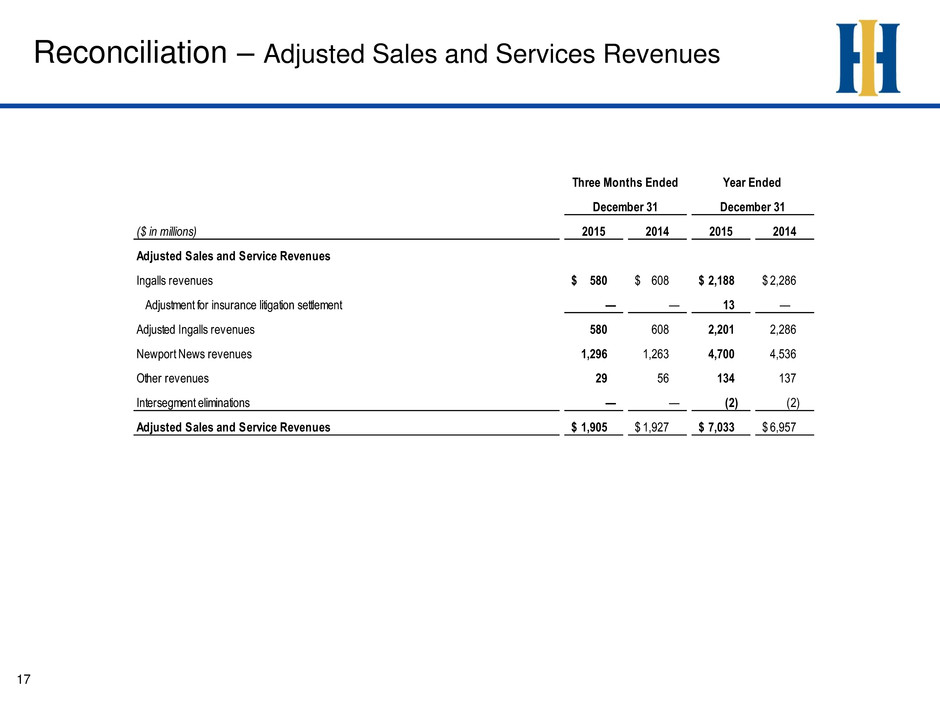Click Other revenues value '137'

point(788,378)
